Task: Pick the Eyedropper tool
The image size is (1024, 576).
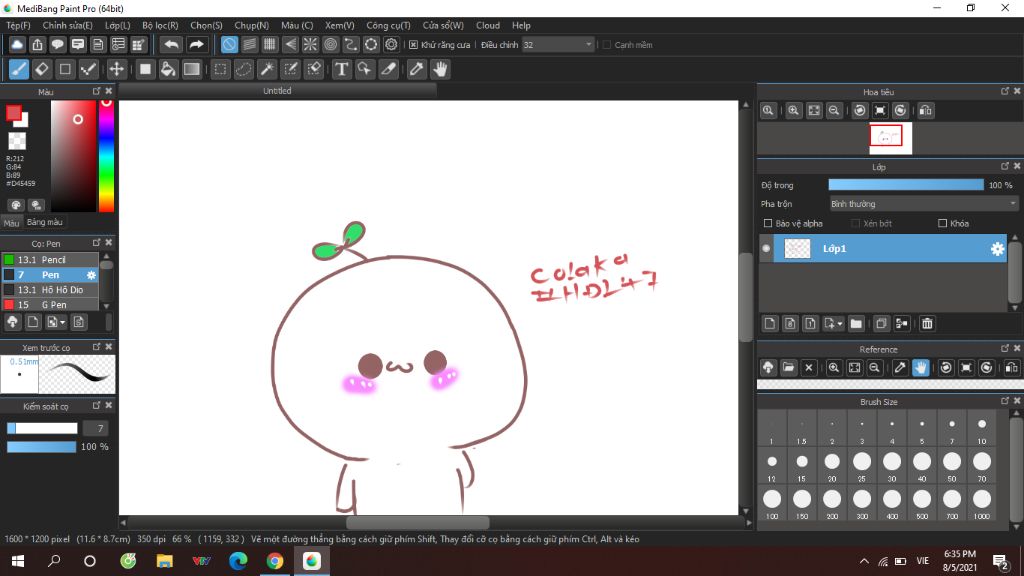Action: 417,69
